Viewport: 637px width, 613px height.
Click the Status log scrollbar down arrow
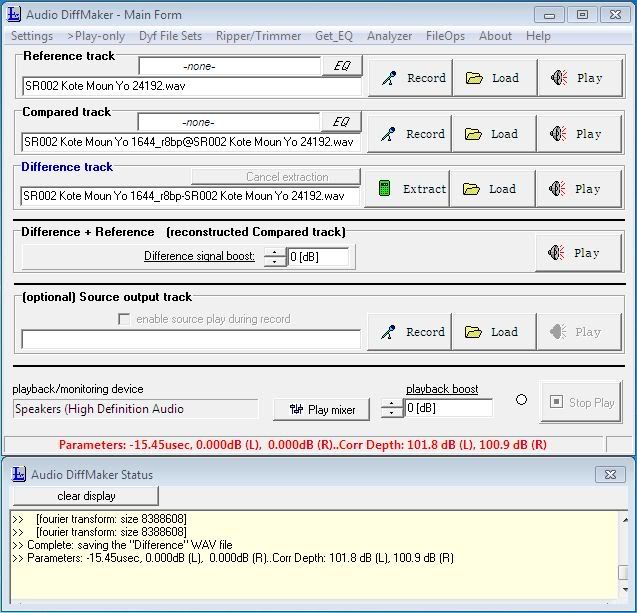[x=625, y=589]
